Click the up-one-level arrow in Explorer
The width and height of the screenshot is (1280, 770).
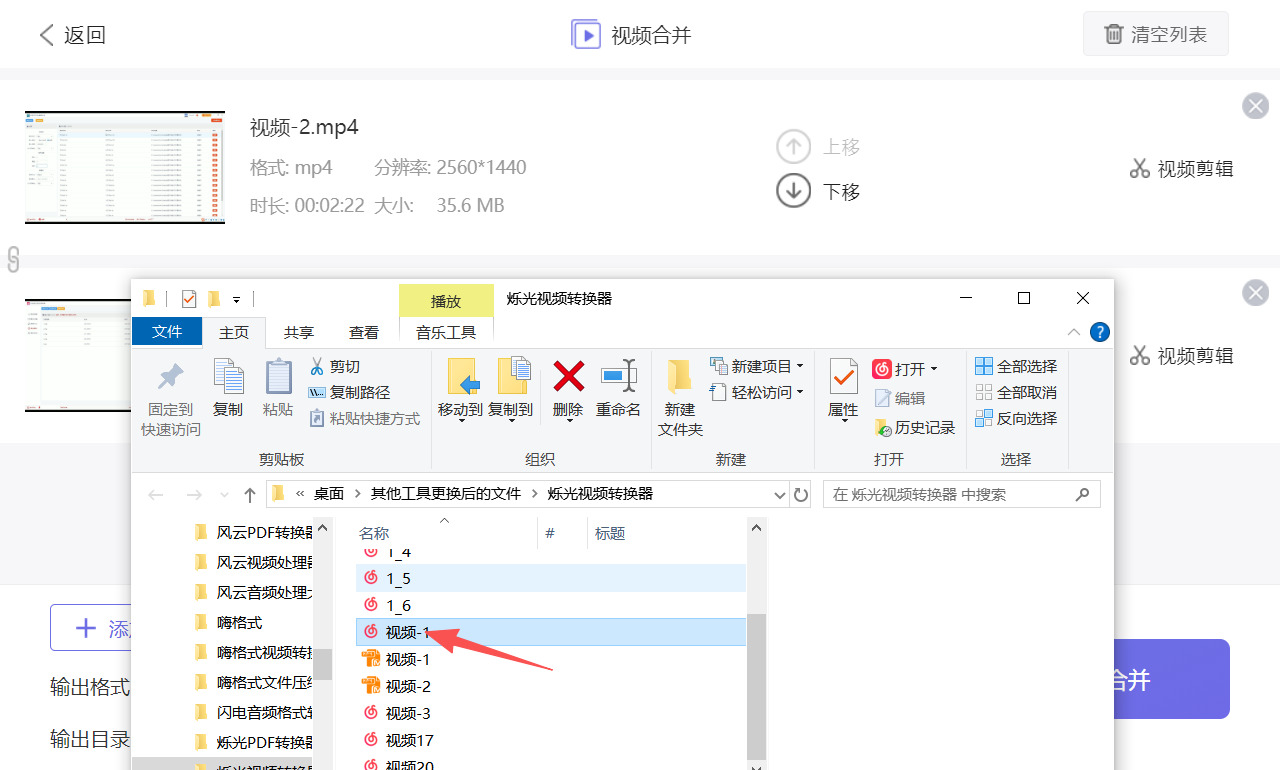pyautogui.click(x=250, y=494)
